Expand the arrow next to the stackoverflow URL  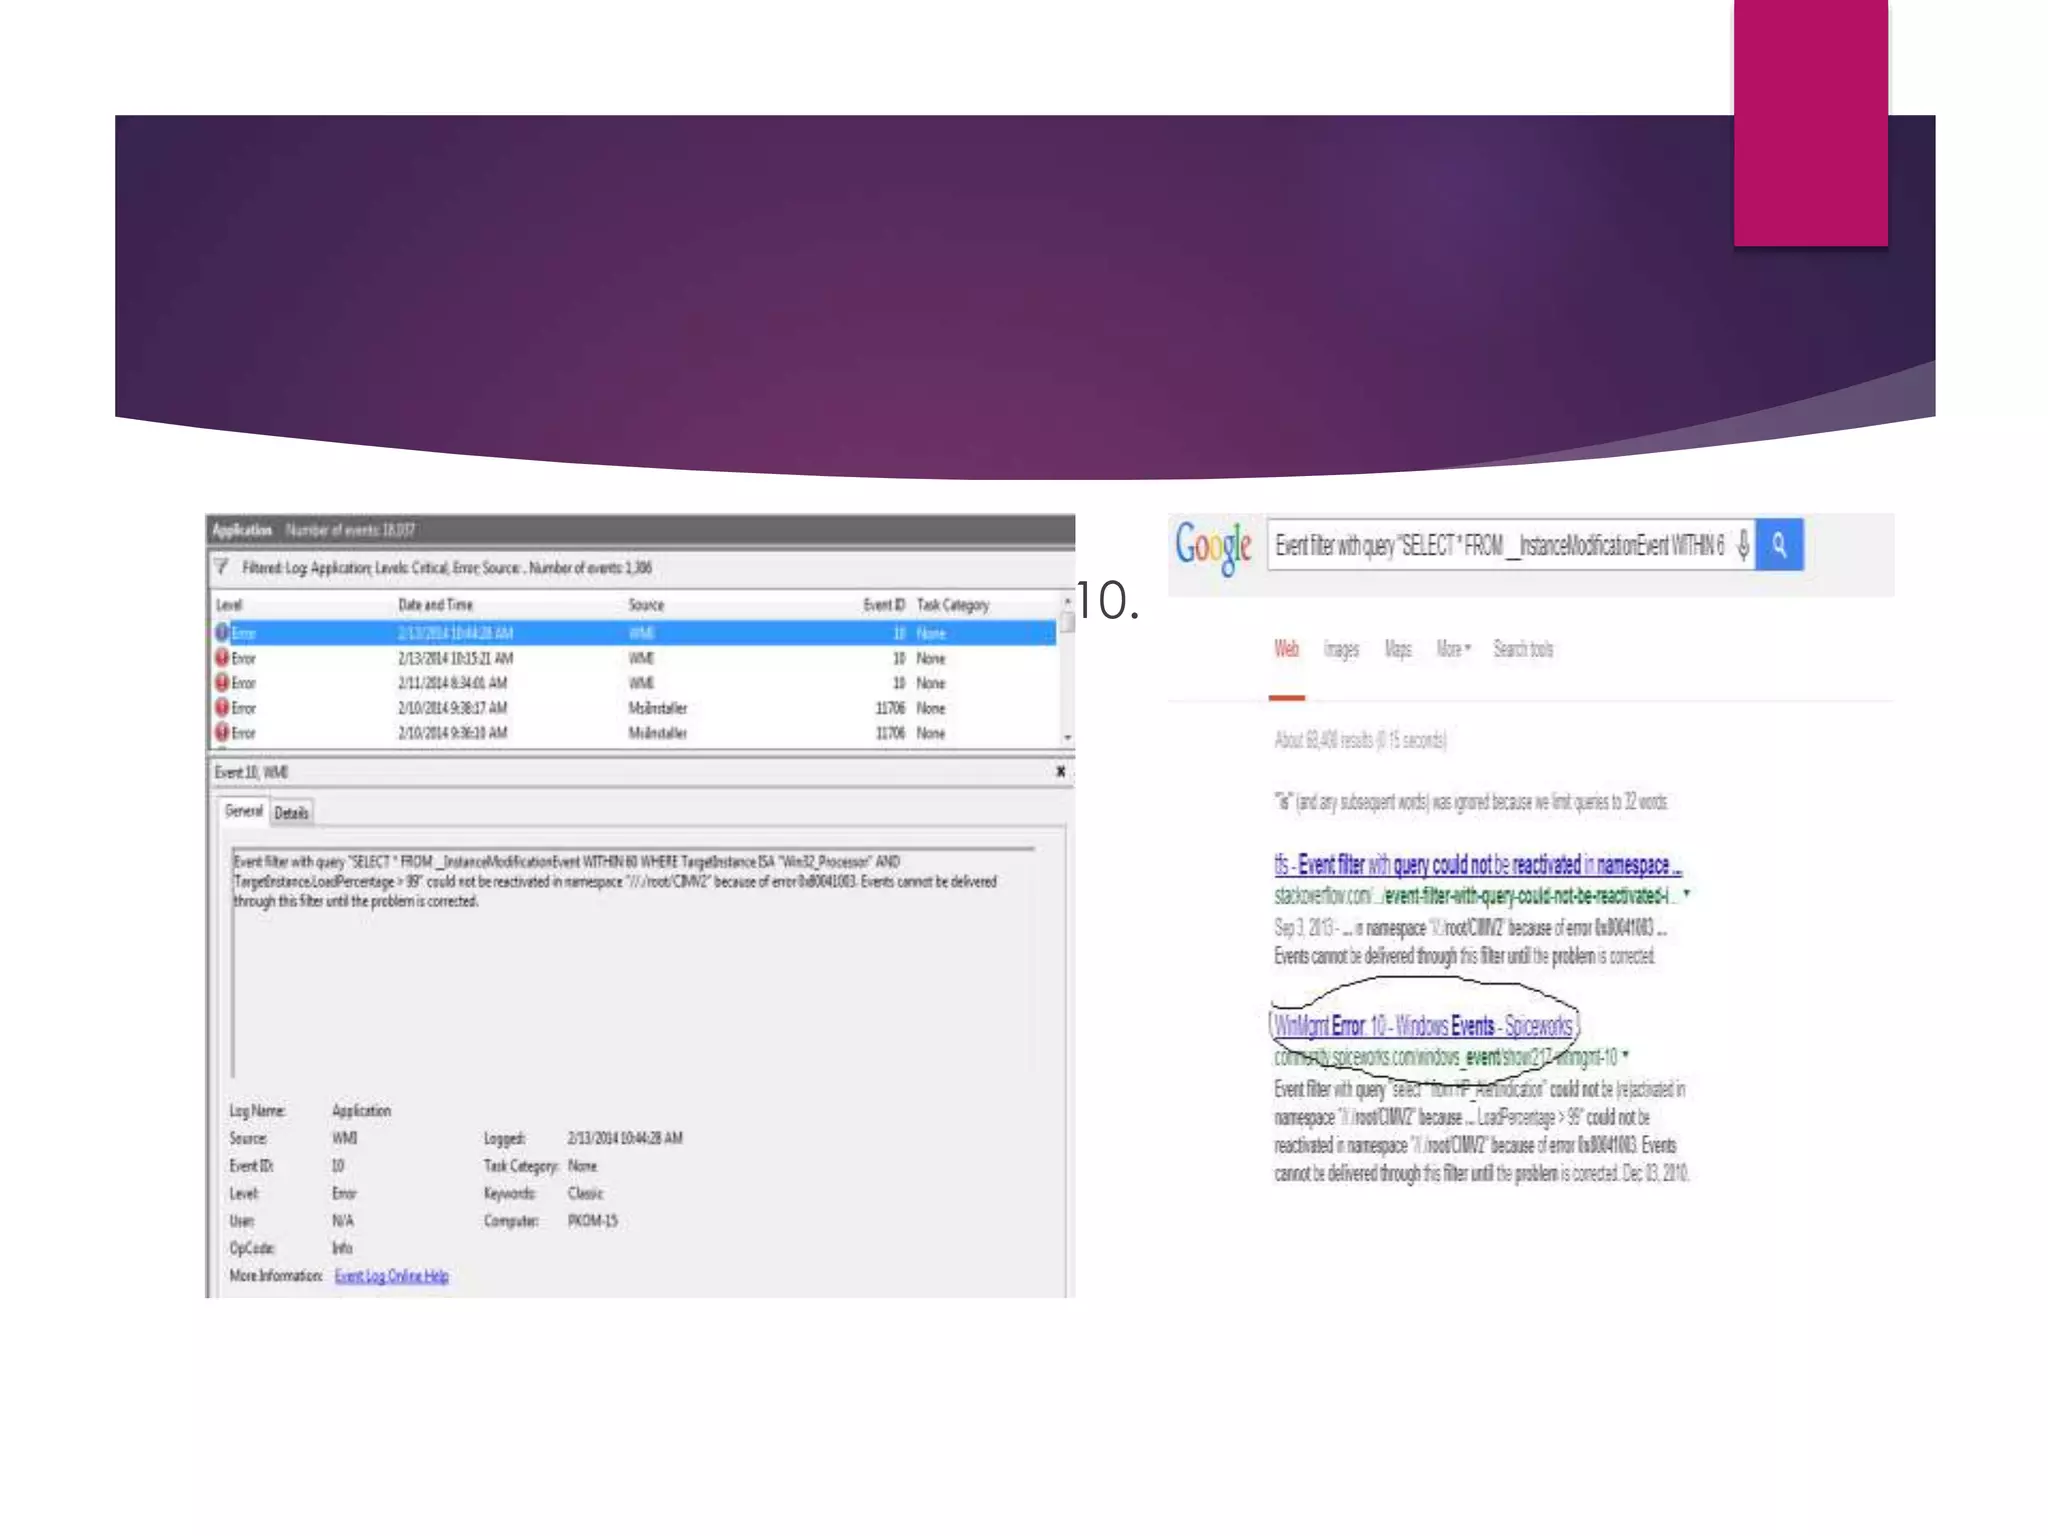pos(1687,893)
